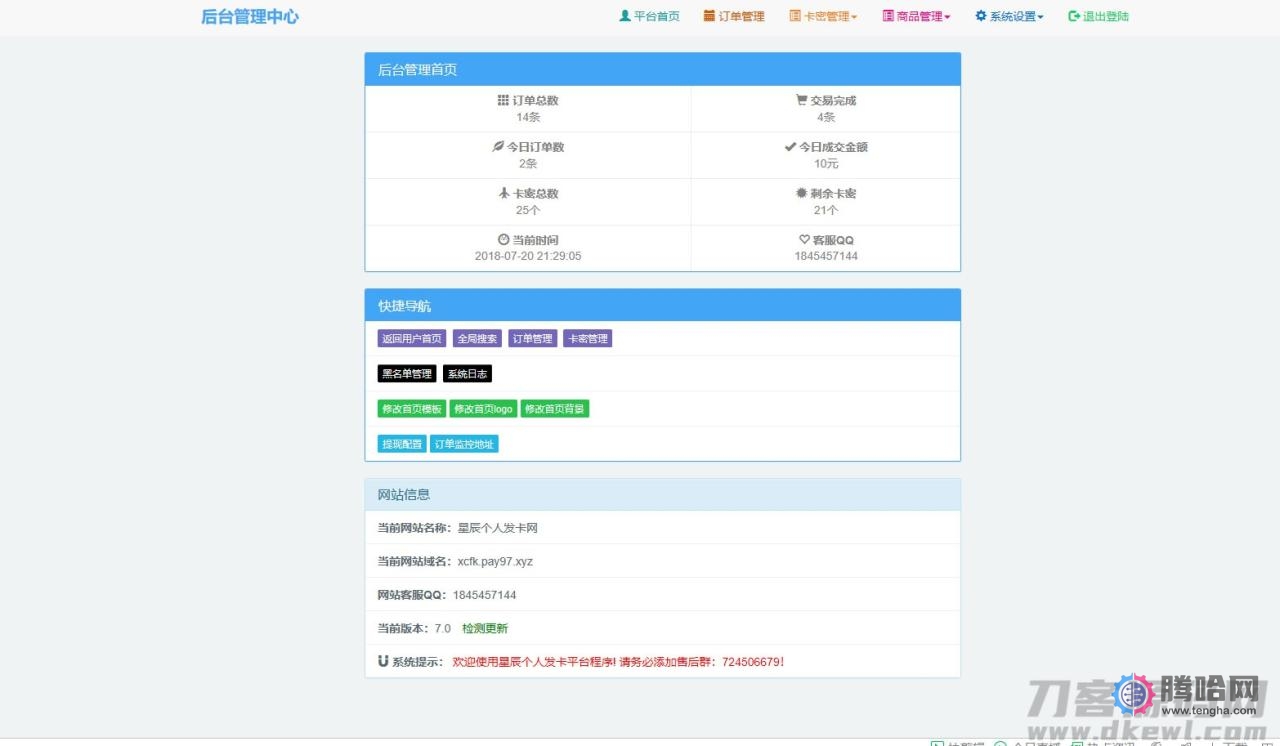Click the grid icon beside 订单总数
The image size is (1280, 746).
click(503, 100)
